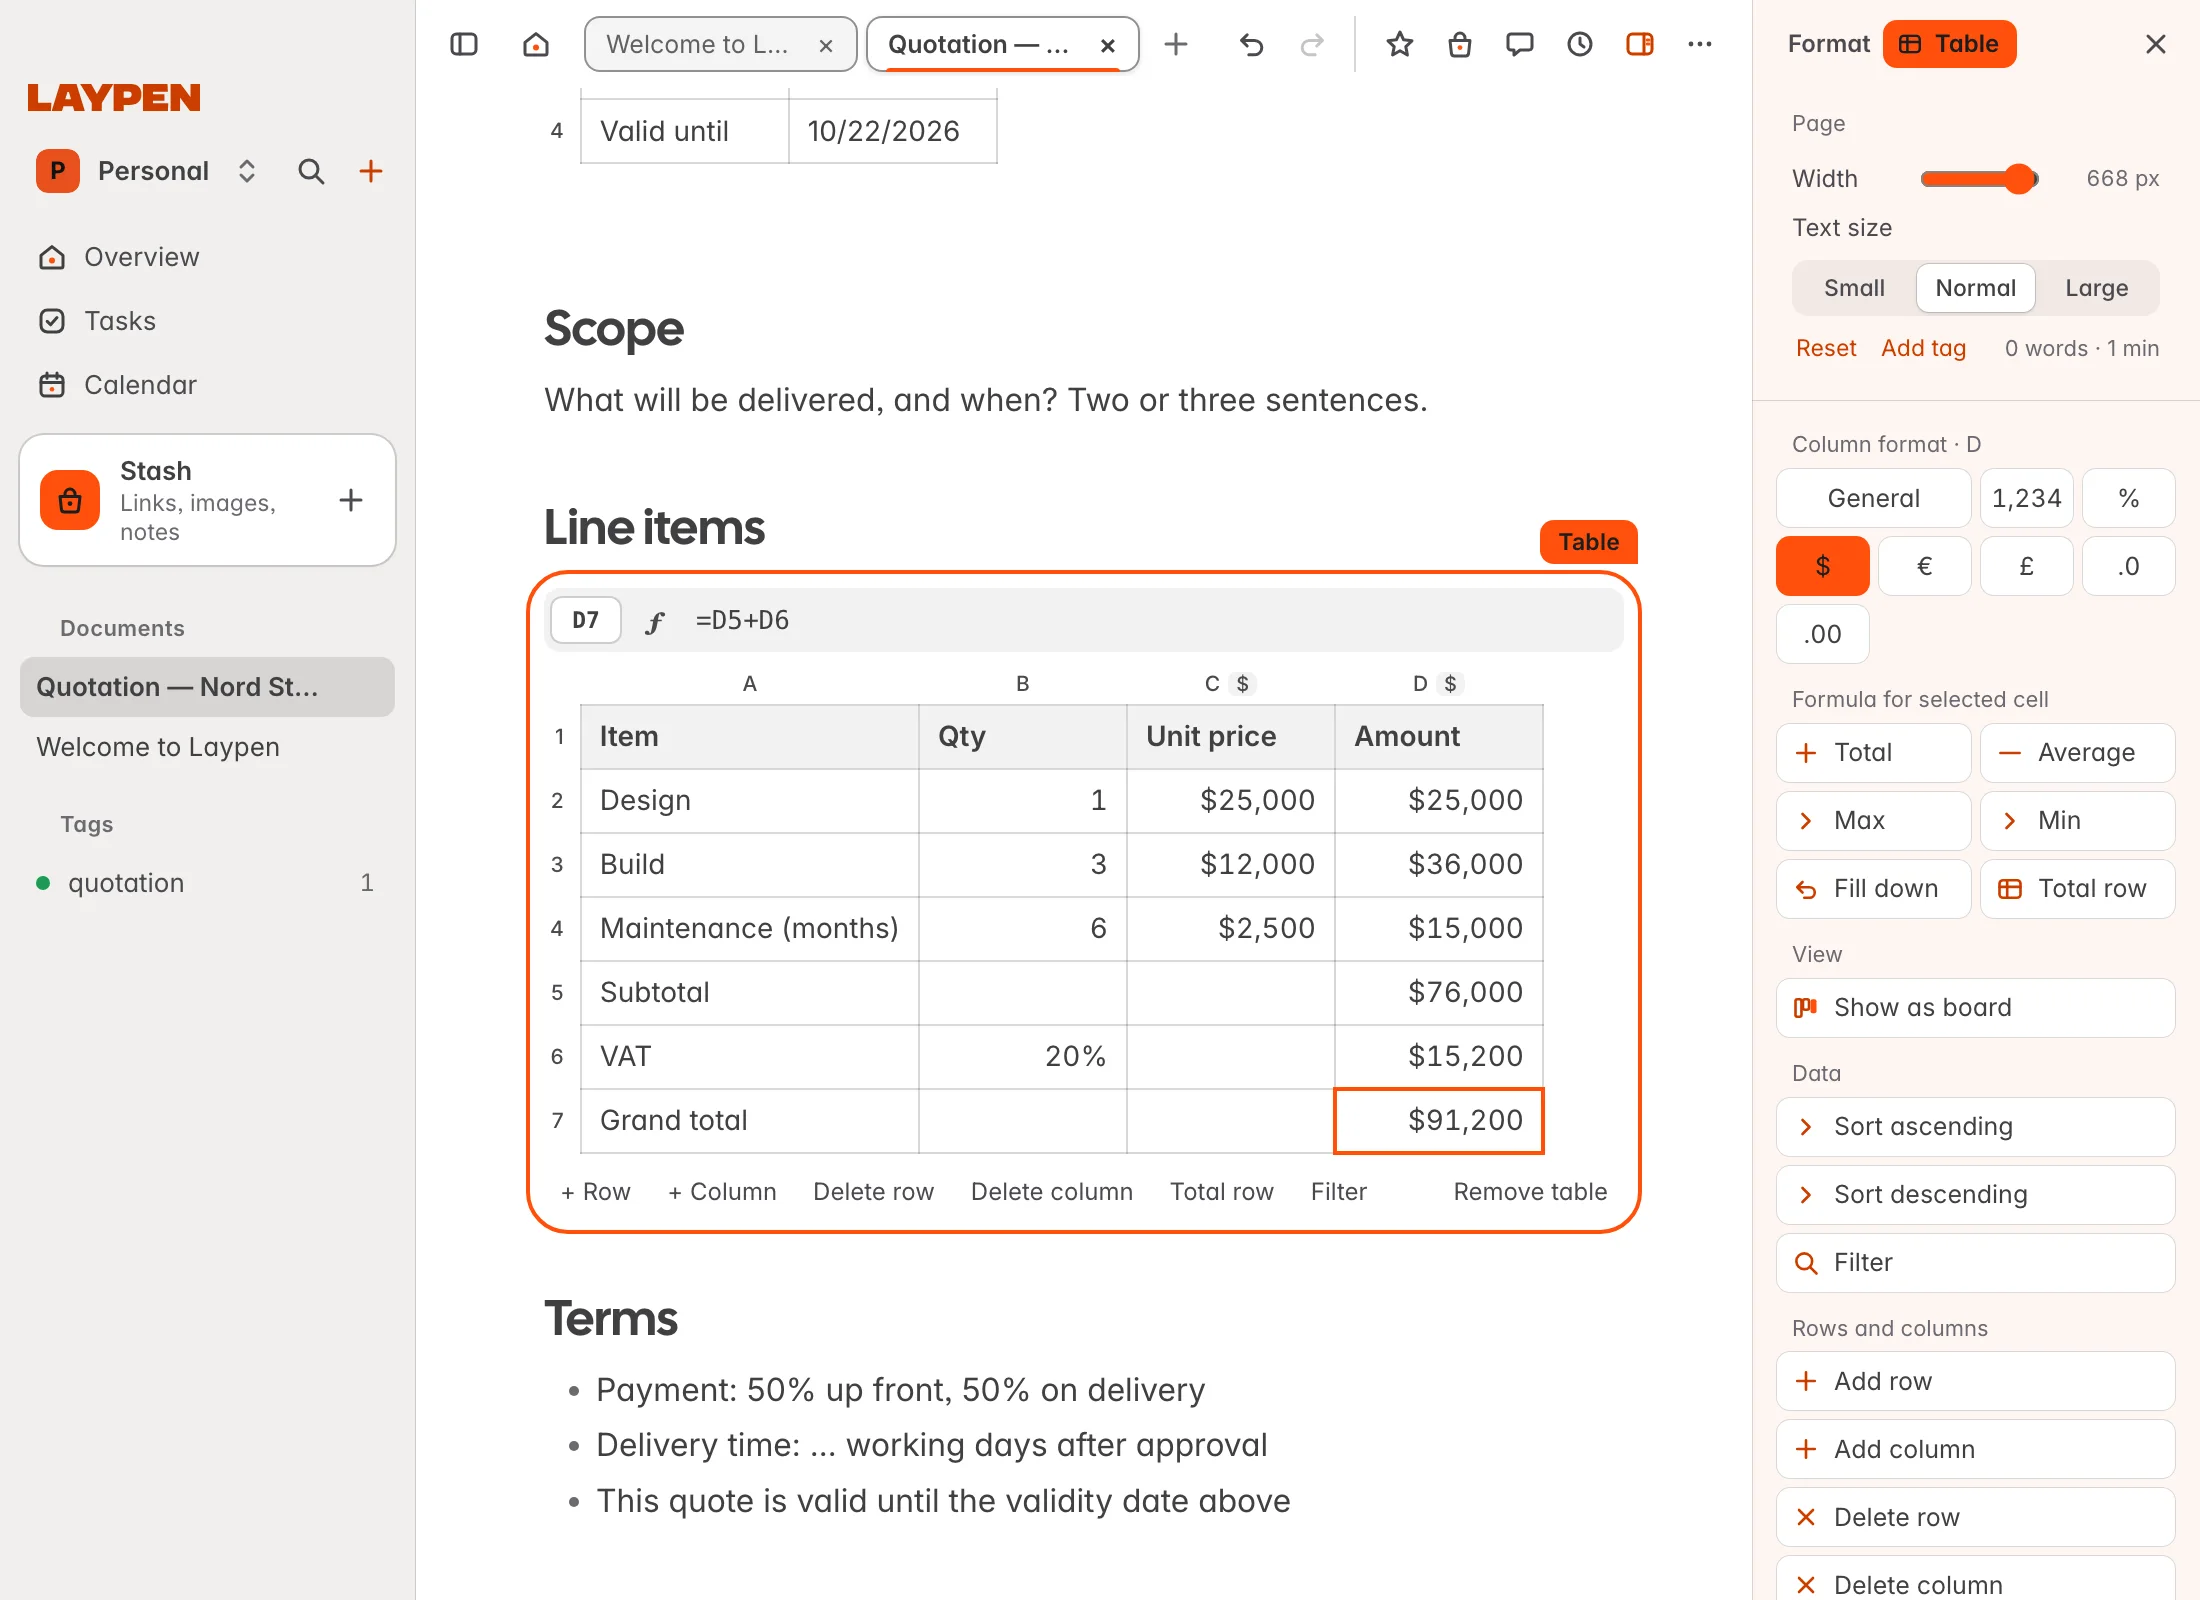This screenshot has height=1600, width=2200.
Task: Search the workspace with magnifier icon
Action: click(311, 171)
